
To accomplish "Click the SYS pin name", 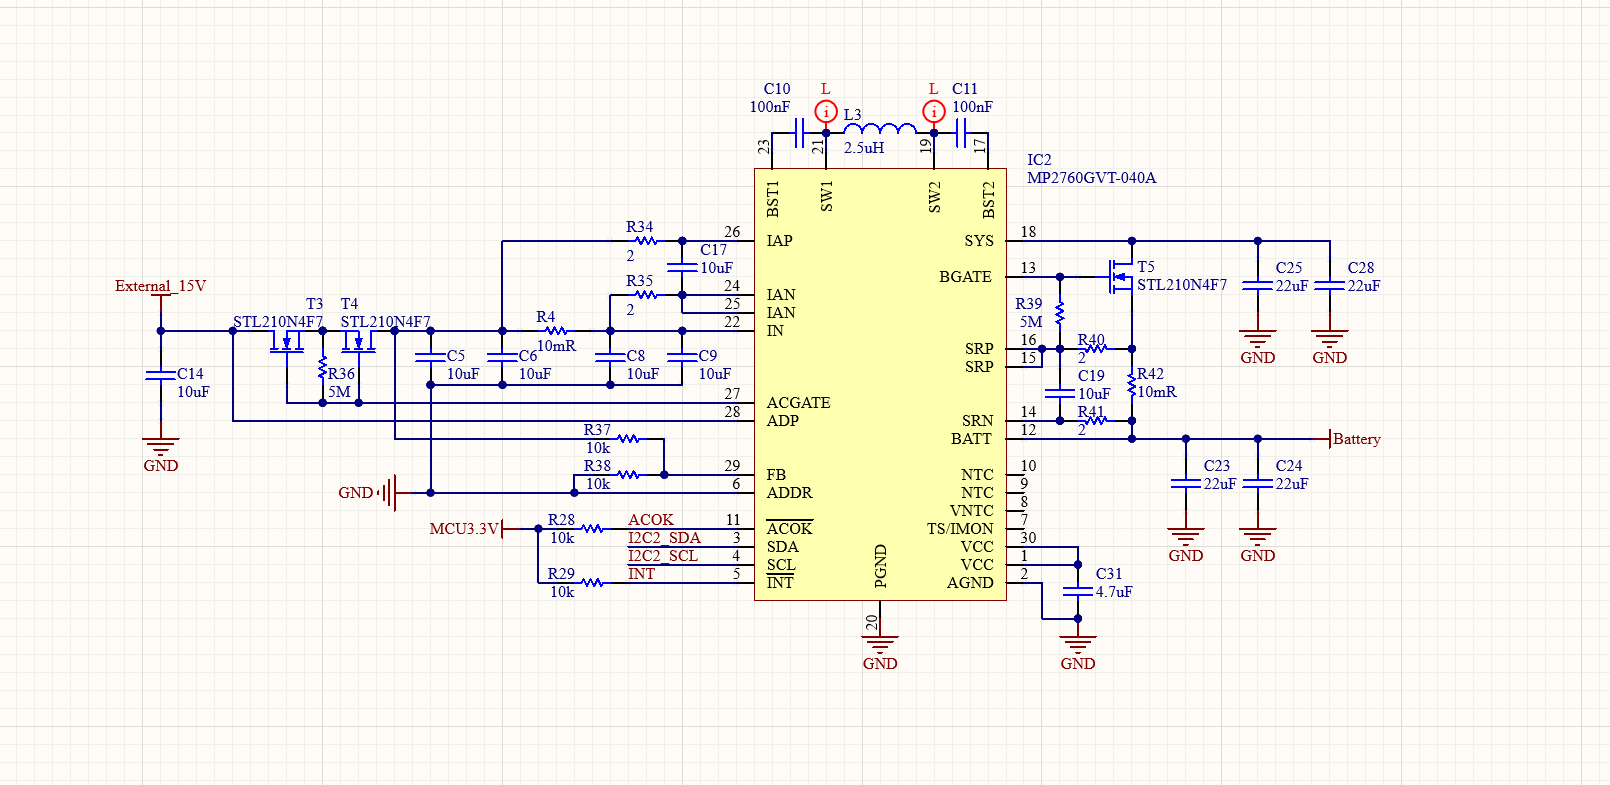I will 979,241.
